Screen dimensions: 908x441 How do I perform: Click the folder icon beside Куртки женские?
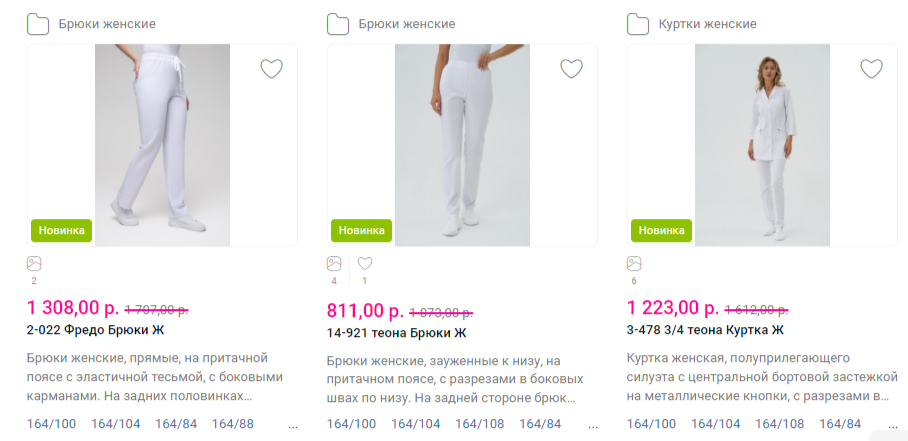pyautogui.click(x=638, y=24)
